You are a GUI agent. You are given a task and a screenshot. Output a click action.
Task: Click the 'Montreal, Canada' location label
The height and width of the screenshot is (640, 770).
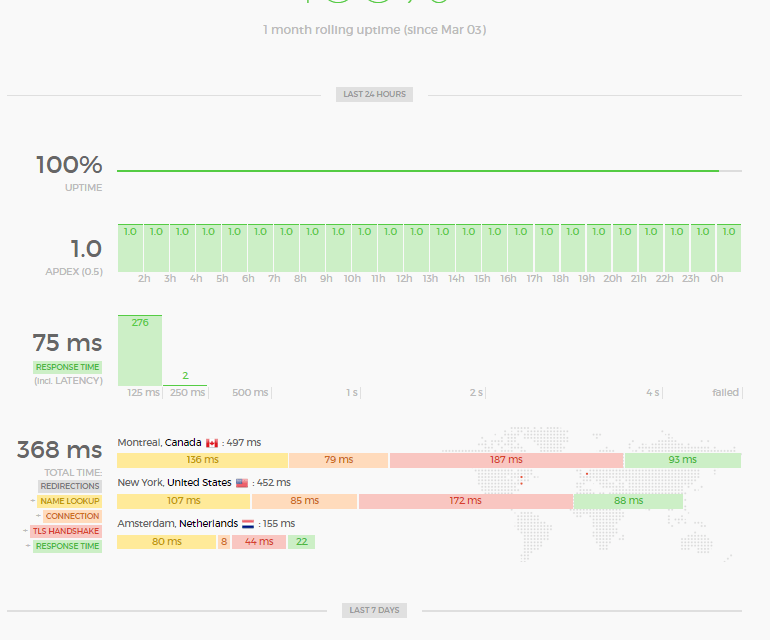[159, 443]
